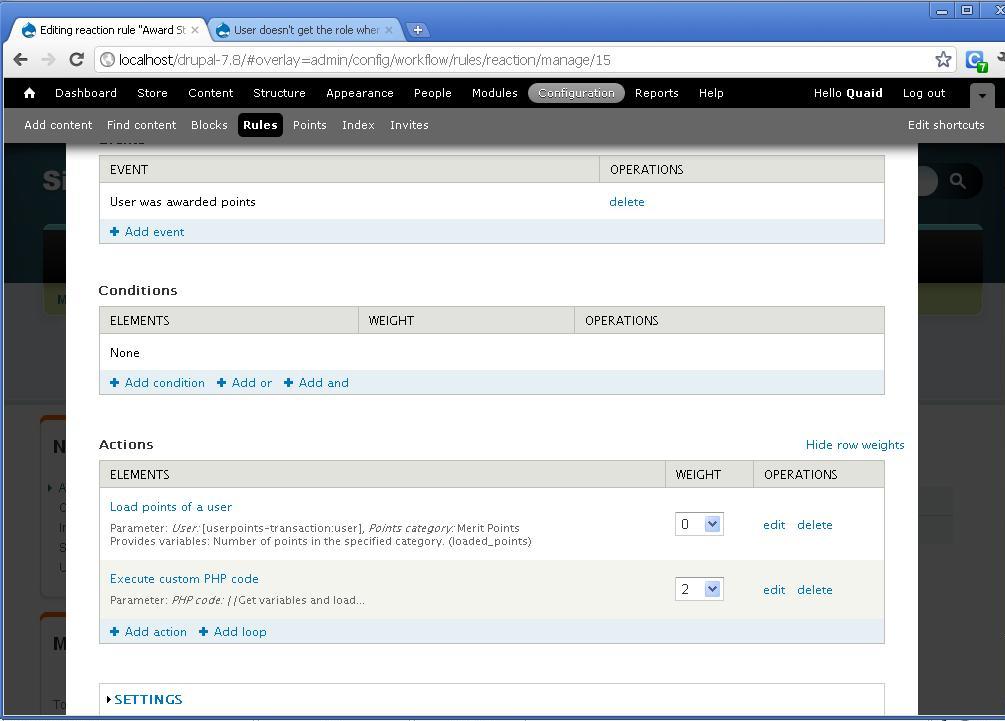1005x721 pixels.
Task: Click the plus icon beside Add or
Action: [x=222, y=383]
